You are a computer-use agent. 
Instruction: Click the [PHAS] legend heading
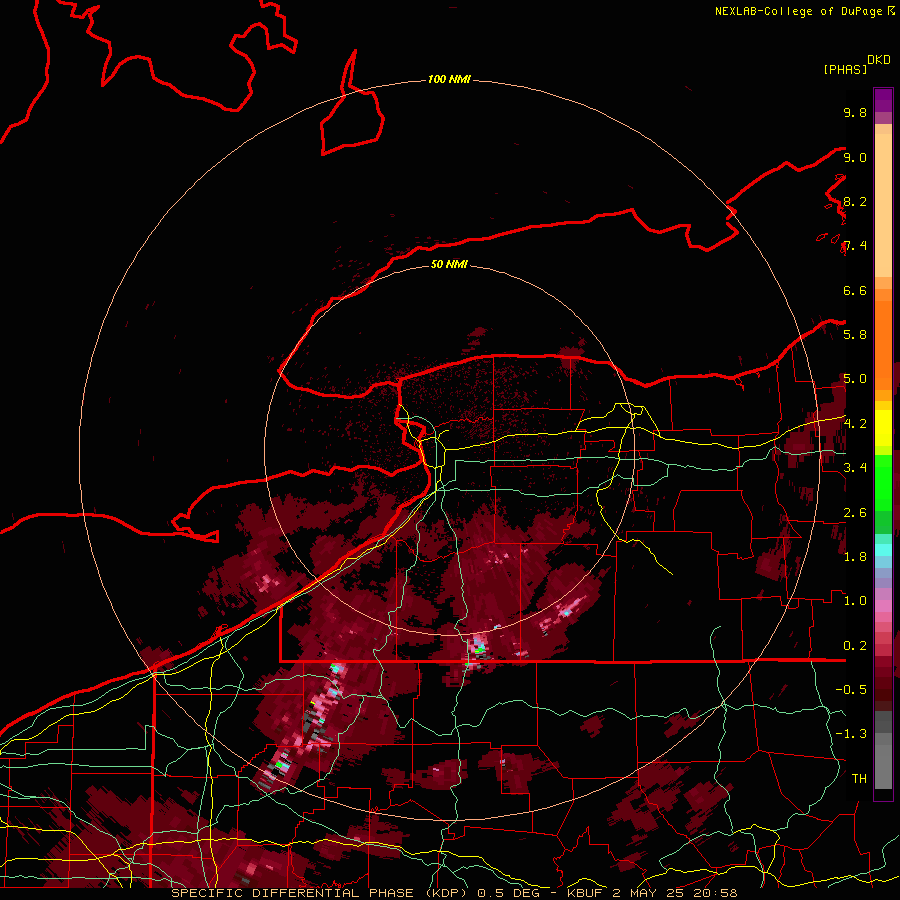(x=845, y=69)
